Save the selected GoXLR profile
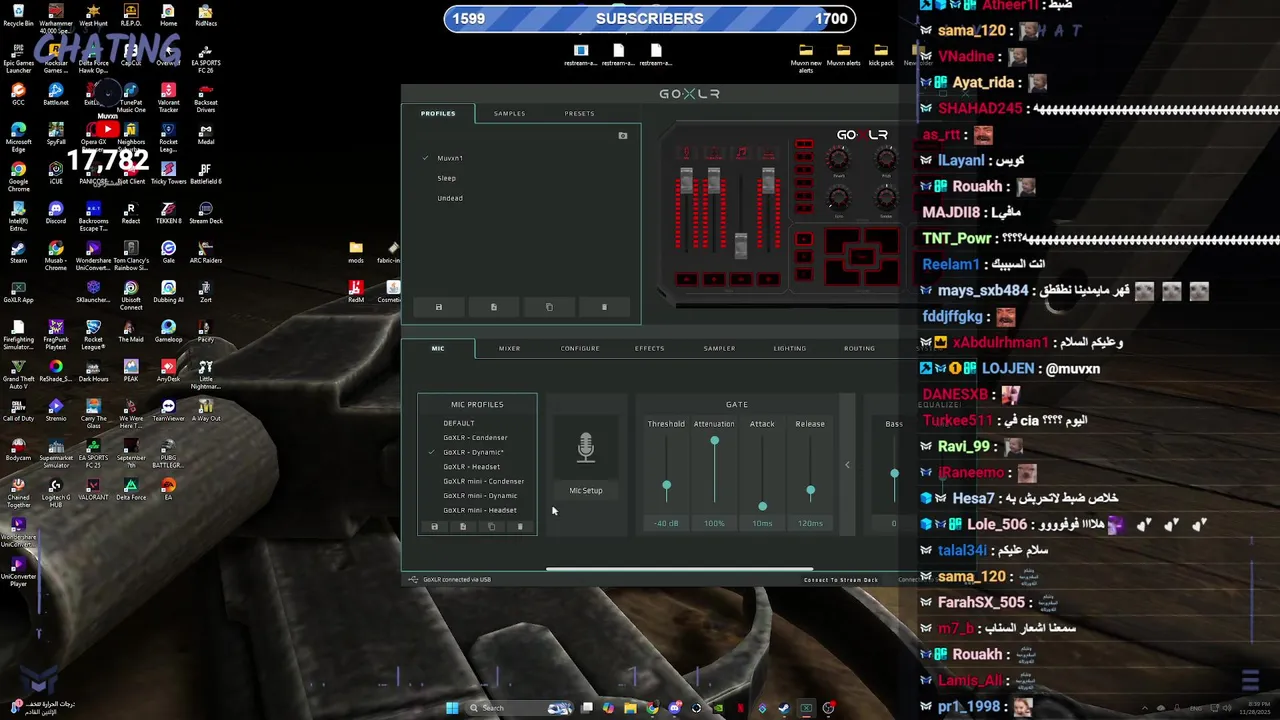The image size is (1280, 720). 438,307
